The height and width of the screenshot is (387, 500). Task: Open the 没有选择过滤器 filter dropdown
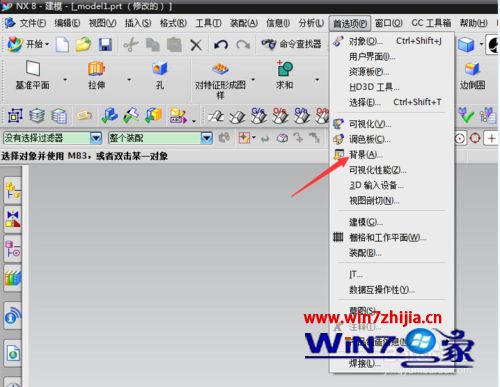tap(96, 138)
